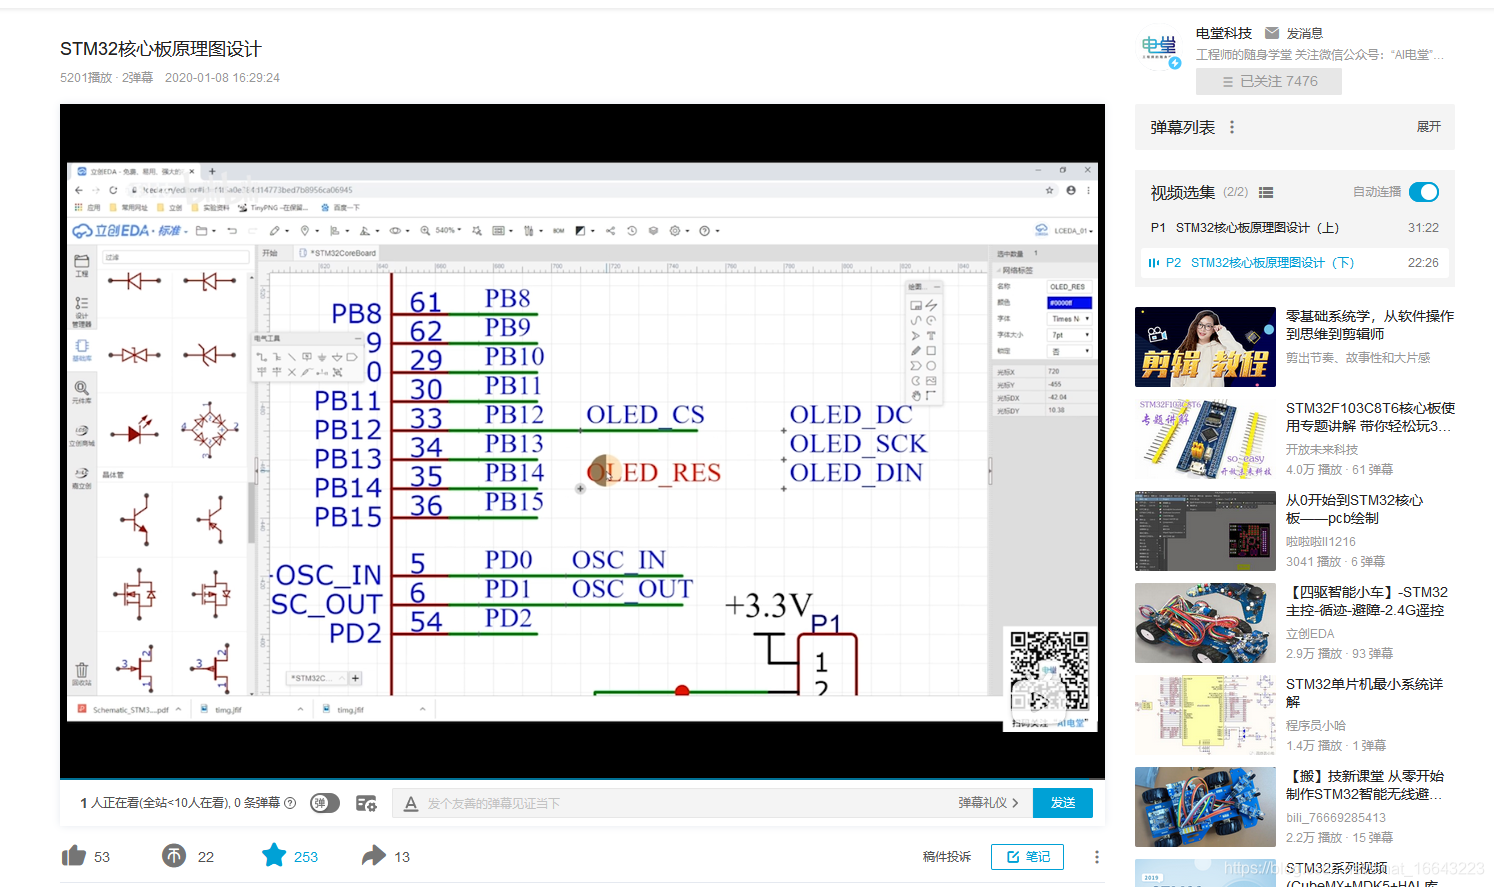Image resolution: width=1494 pixels, height=887 pixels.
Task: Open the 弹幕列表 options dots
Action: pyautogui.click(x=1232, y=127)
